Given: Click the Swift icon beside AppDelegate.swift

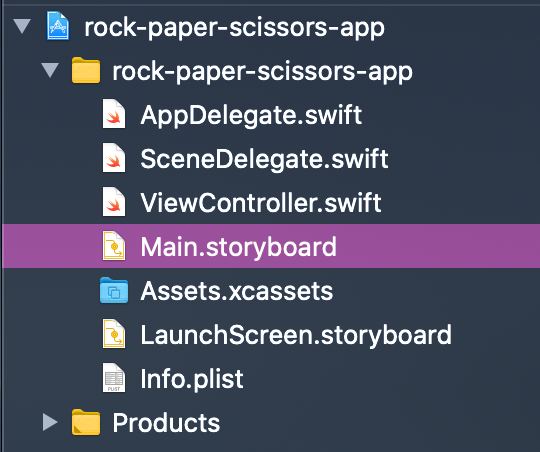Looking at the screenshot, I should pos(114,114).
